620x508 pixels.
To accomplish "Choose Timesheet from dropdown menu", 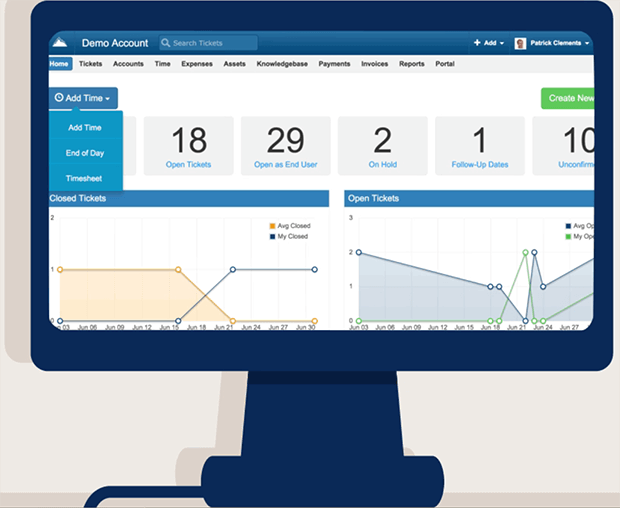I will coord(84,178).
